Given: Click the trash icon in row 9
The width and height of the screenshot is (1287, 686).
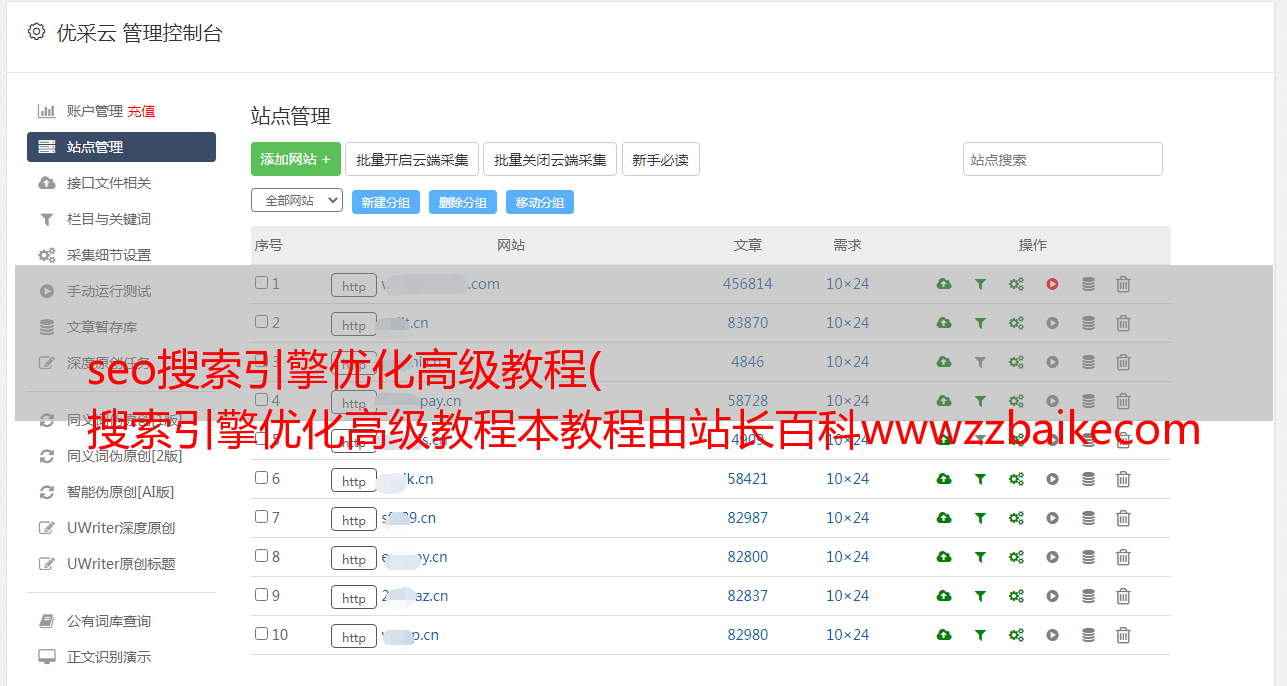Looking at the screenshot, I should pos(1123,596).
